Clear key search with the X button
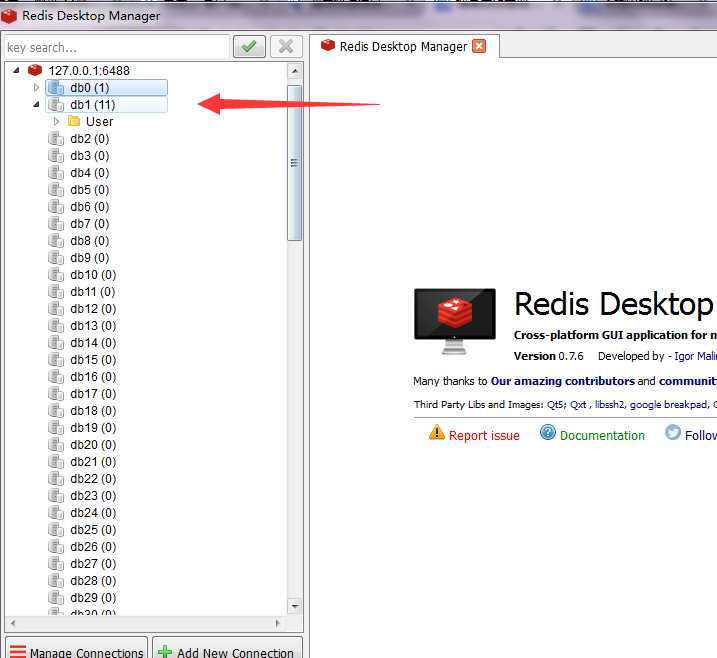This screenshot has width=717, height=658. [x=286, y=47]
